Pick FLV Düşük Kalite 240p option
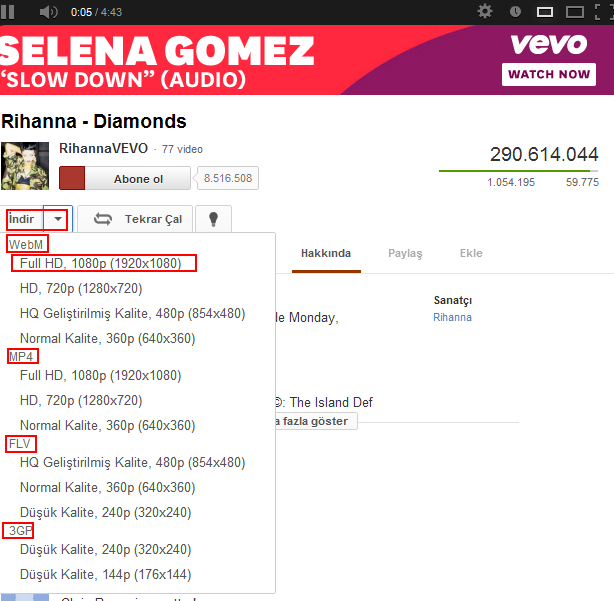 pos(106,512)
